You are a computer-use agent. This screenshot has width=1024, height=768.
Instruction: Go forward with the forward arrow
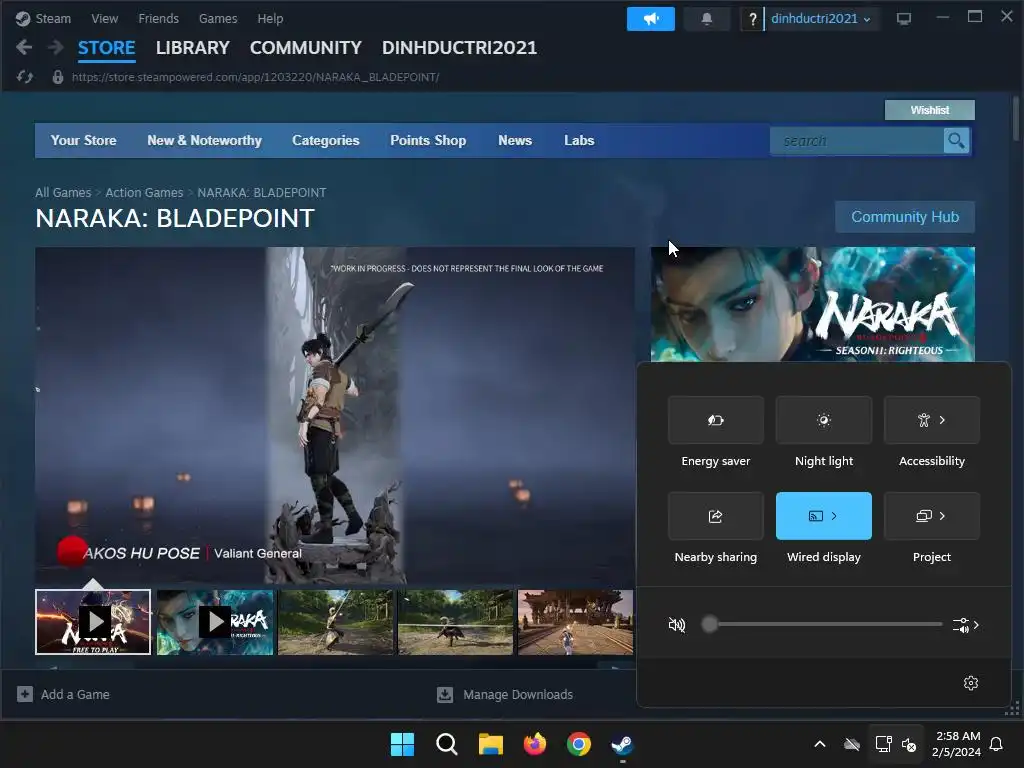(x=56, y=47)
